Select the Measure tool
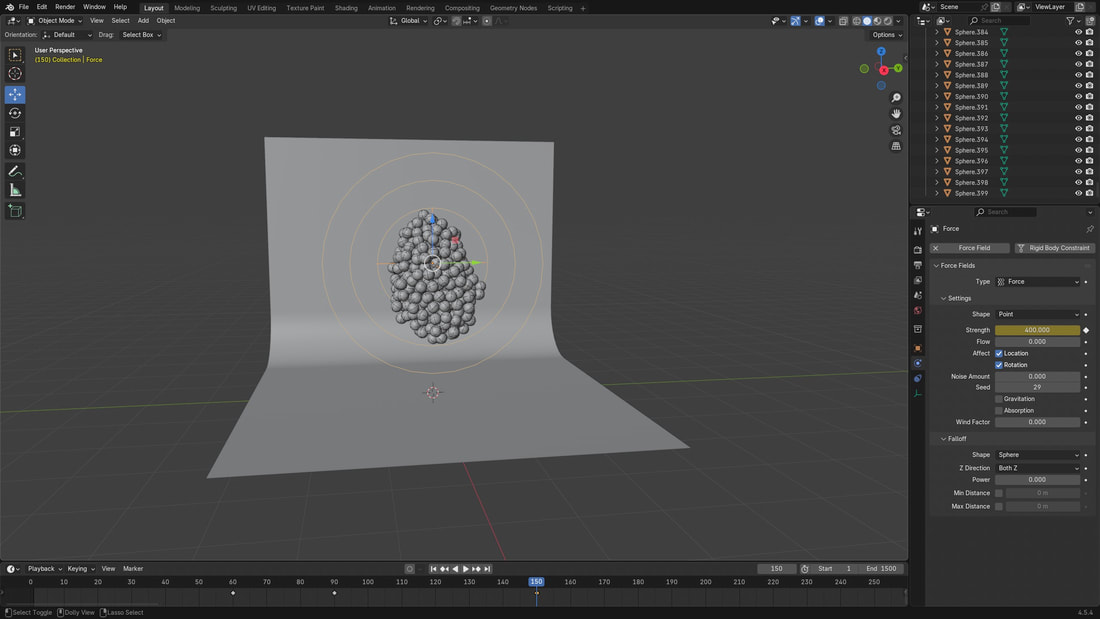 point(15,190)
